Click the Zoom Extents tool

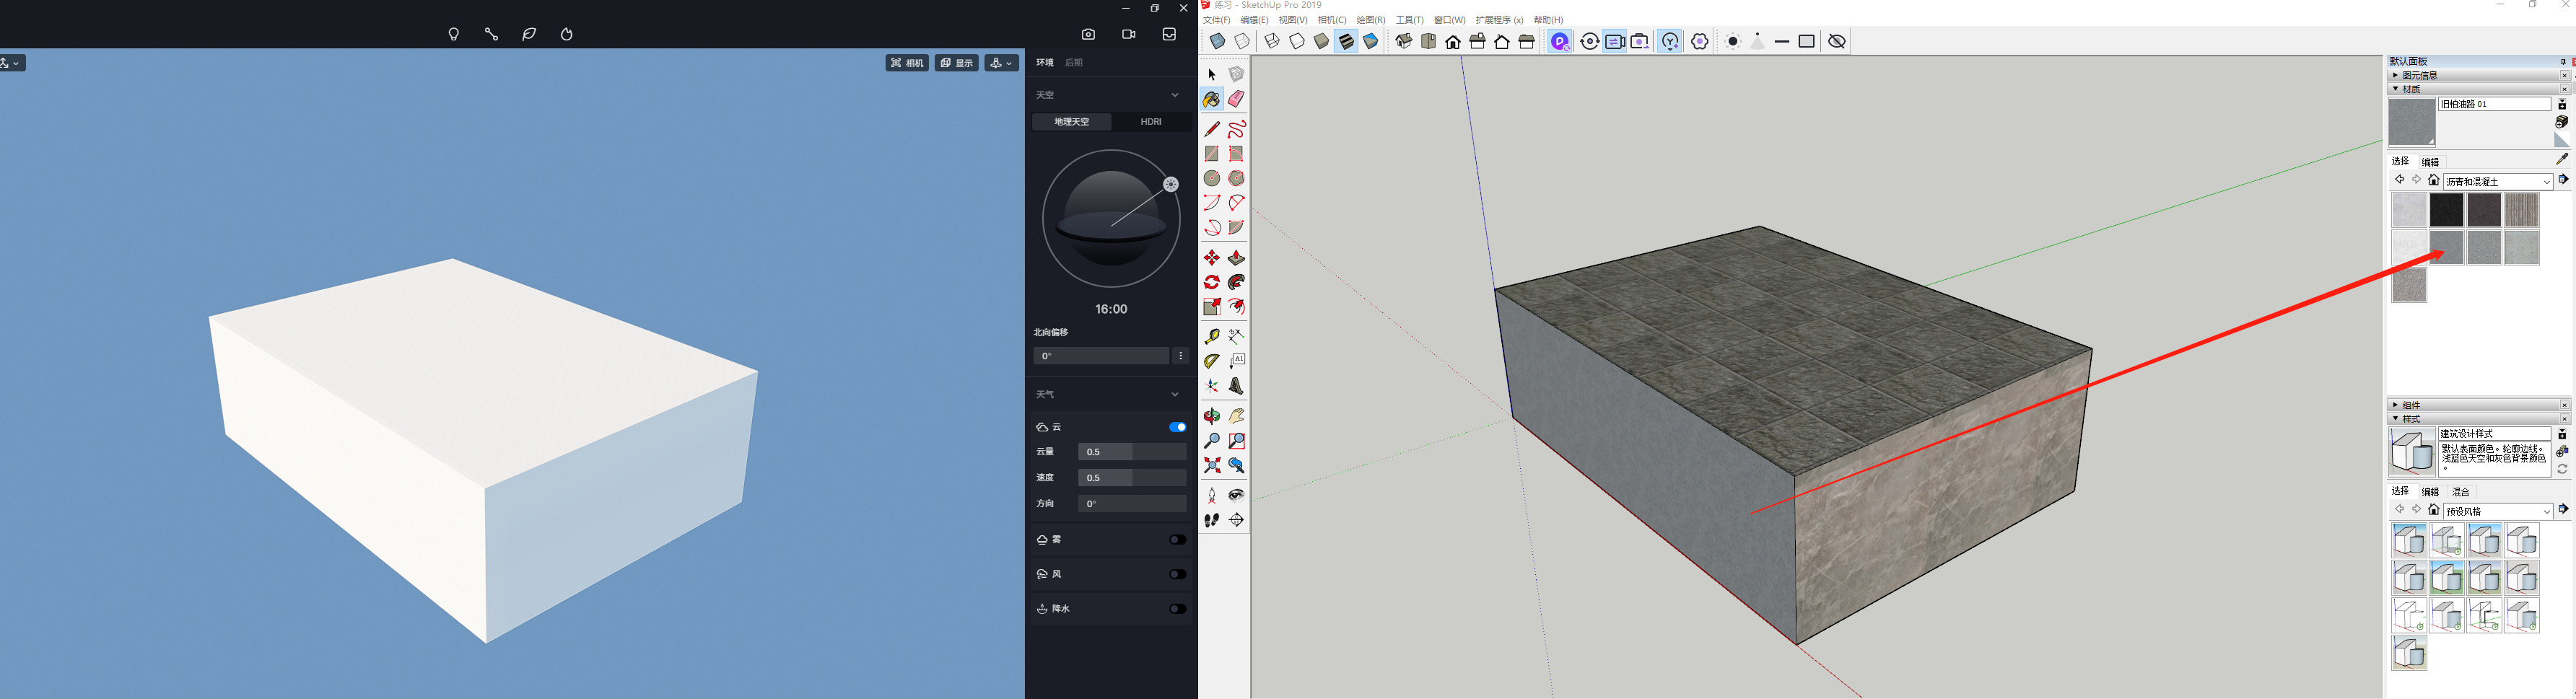(1212, 466)
